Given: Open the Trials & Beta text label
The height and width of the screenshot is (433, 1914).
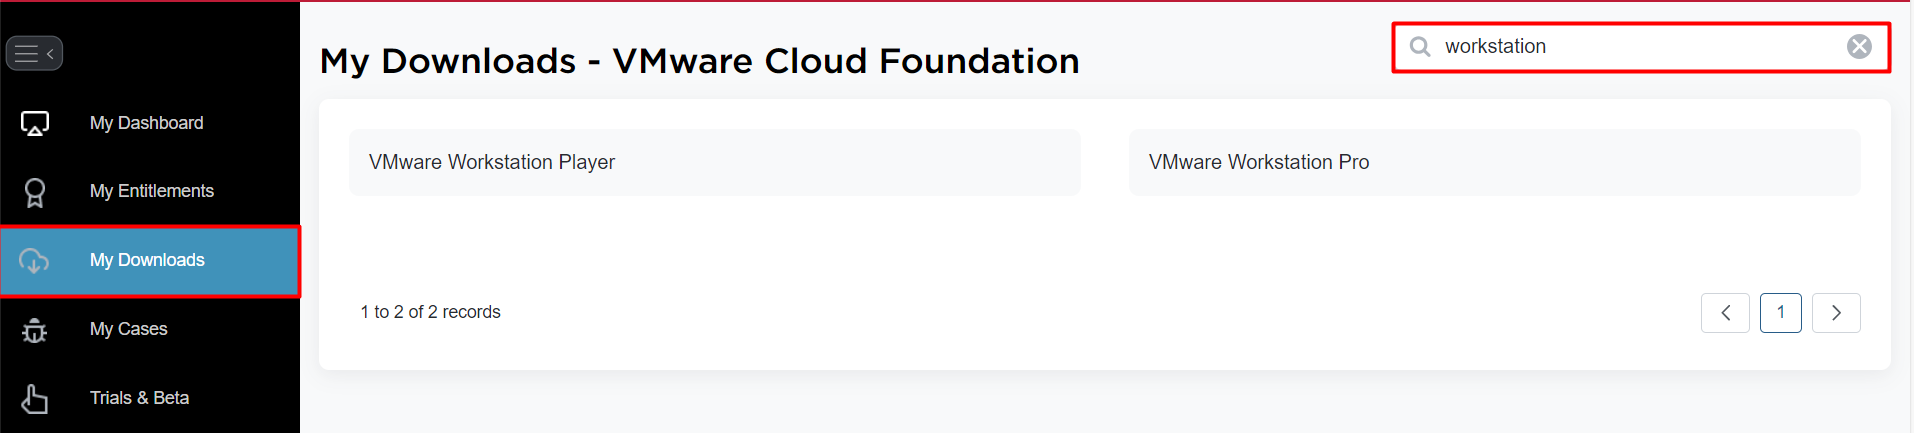Looking at the screenshot, I should click(x=140, y=398).
